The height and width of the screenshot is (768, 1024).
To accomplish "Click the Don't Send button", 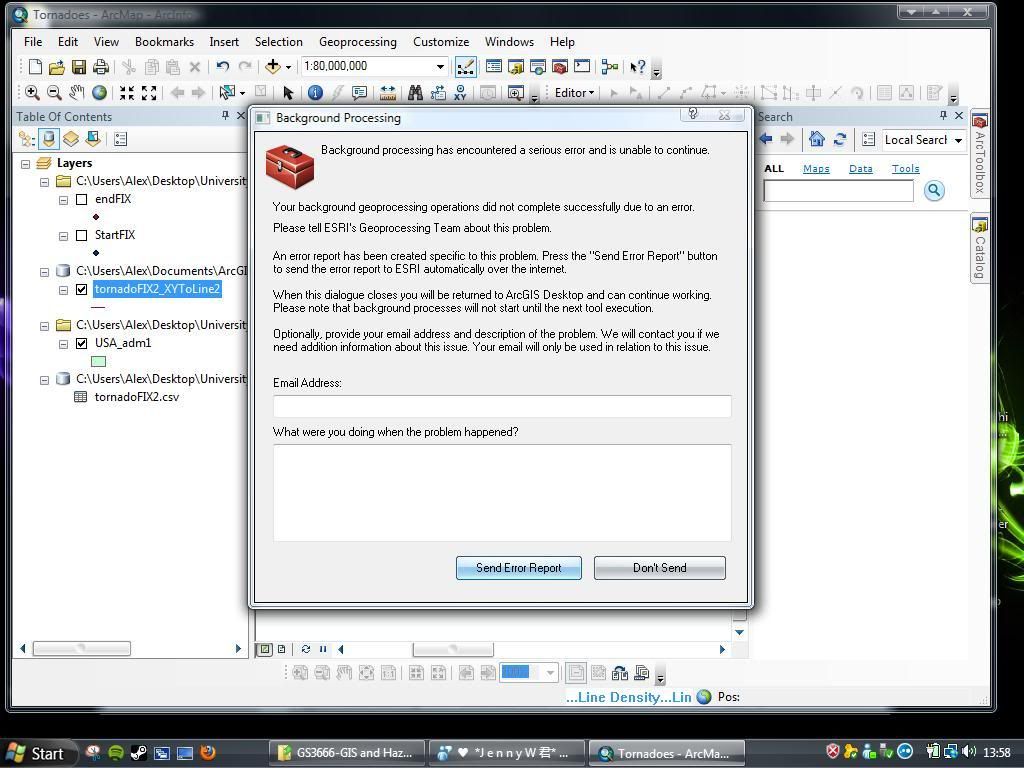I will coord(660,568).
